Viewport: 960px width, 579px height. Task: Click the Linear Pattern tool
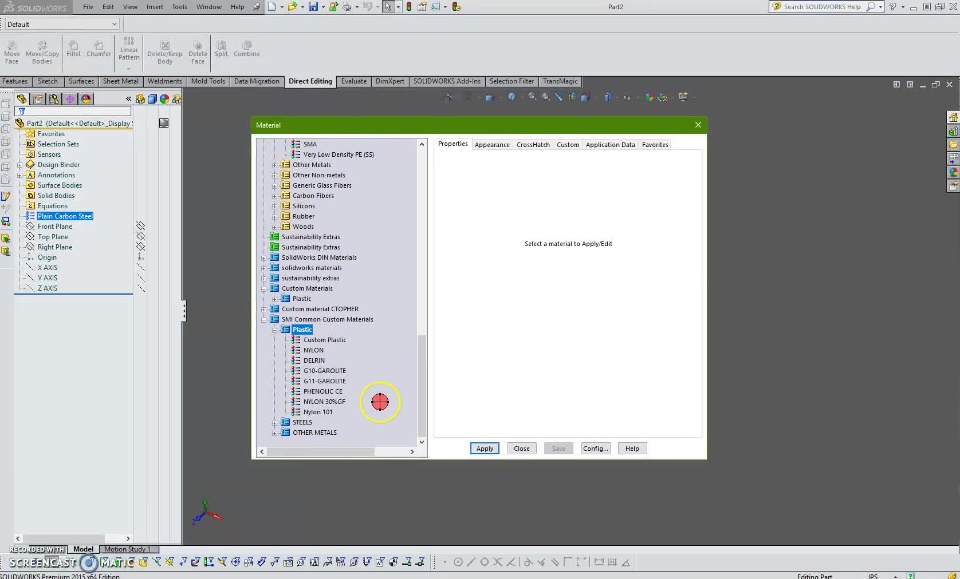point(129,48)
